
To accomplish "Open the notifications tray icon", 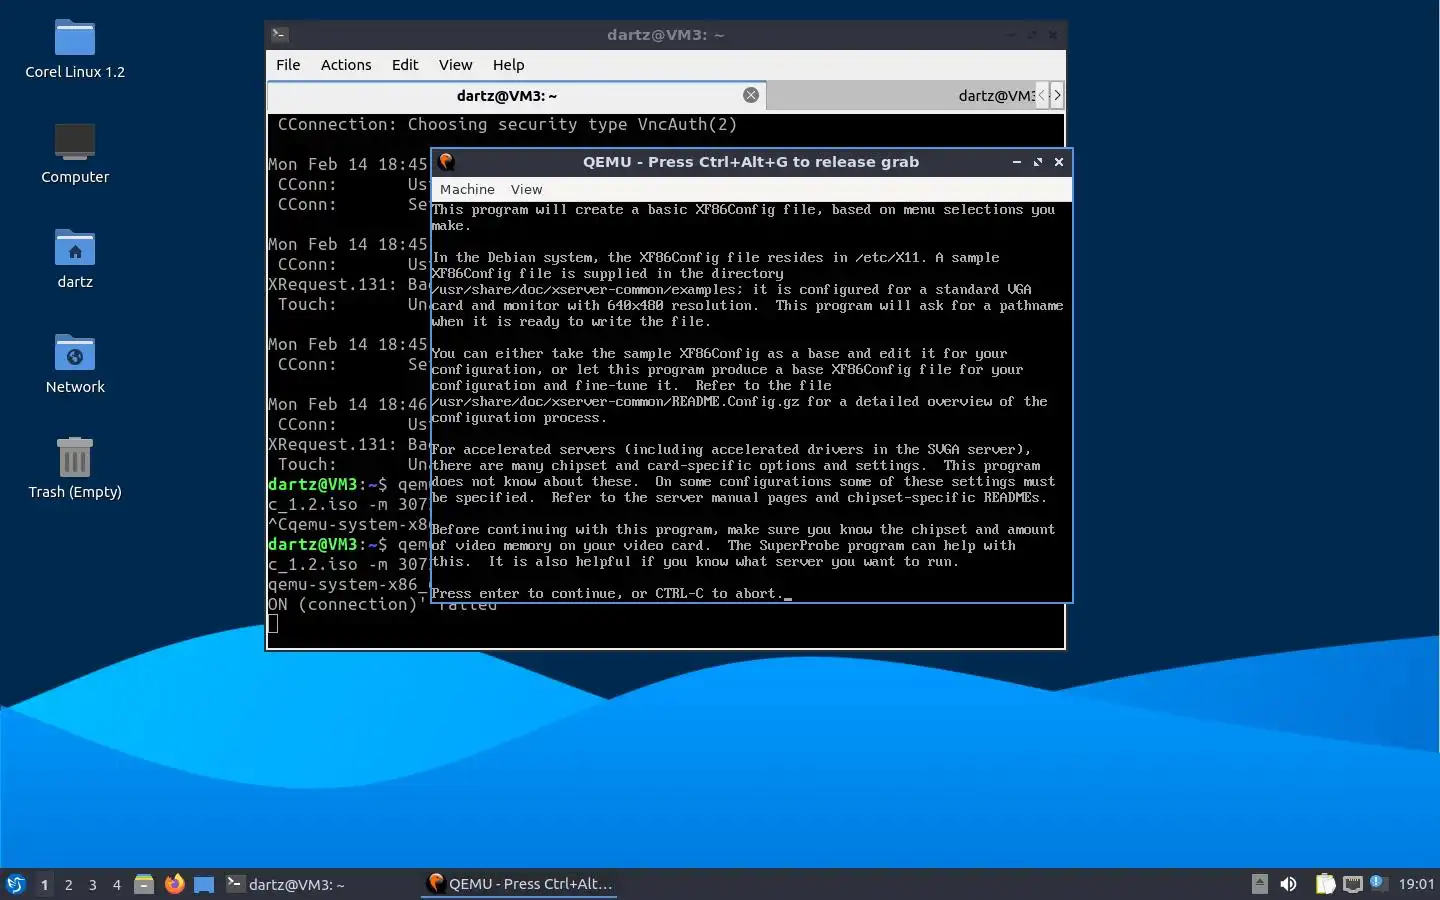I will pyautogui.click(x=1377, y=882).
